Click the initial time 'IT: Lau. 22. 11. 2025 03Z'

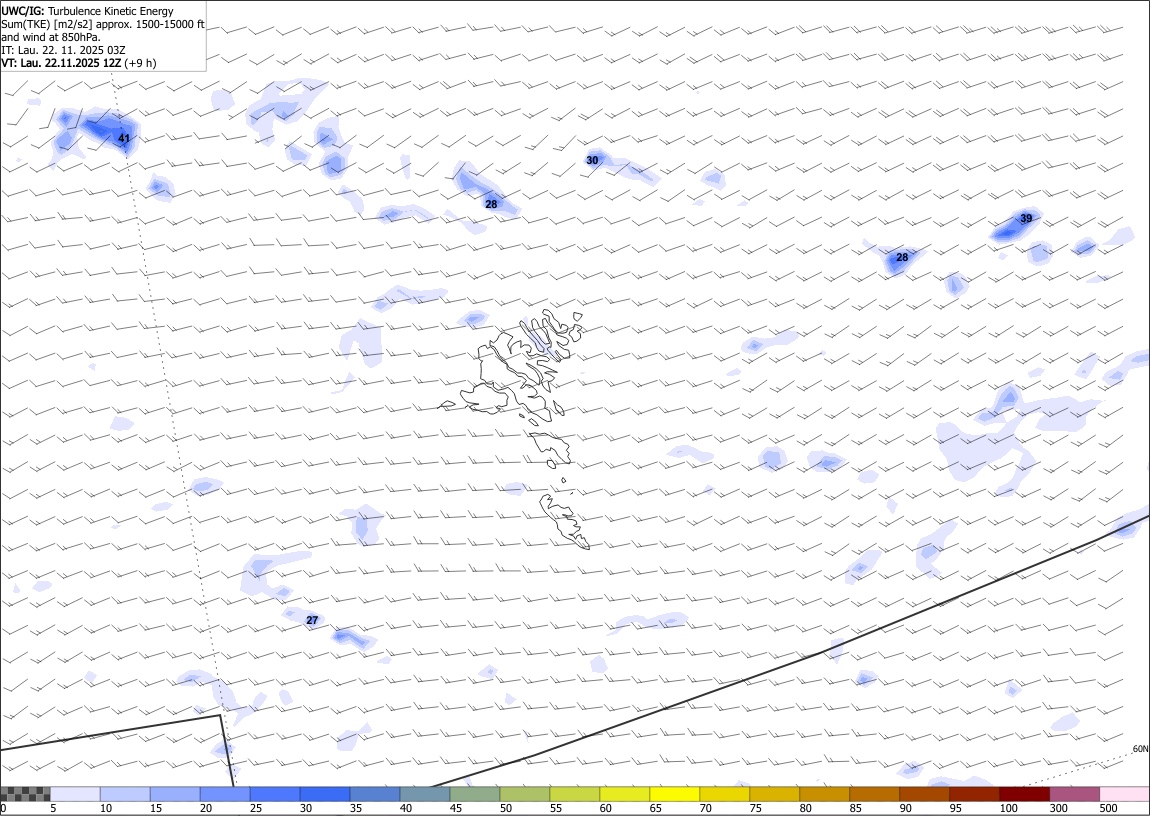pos(64,50)
